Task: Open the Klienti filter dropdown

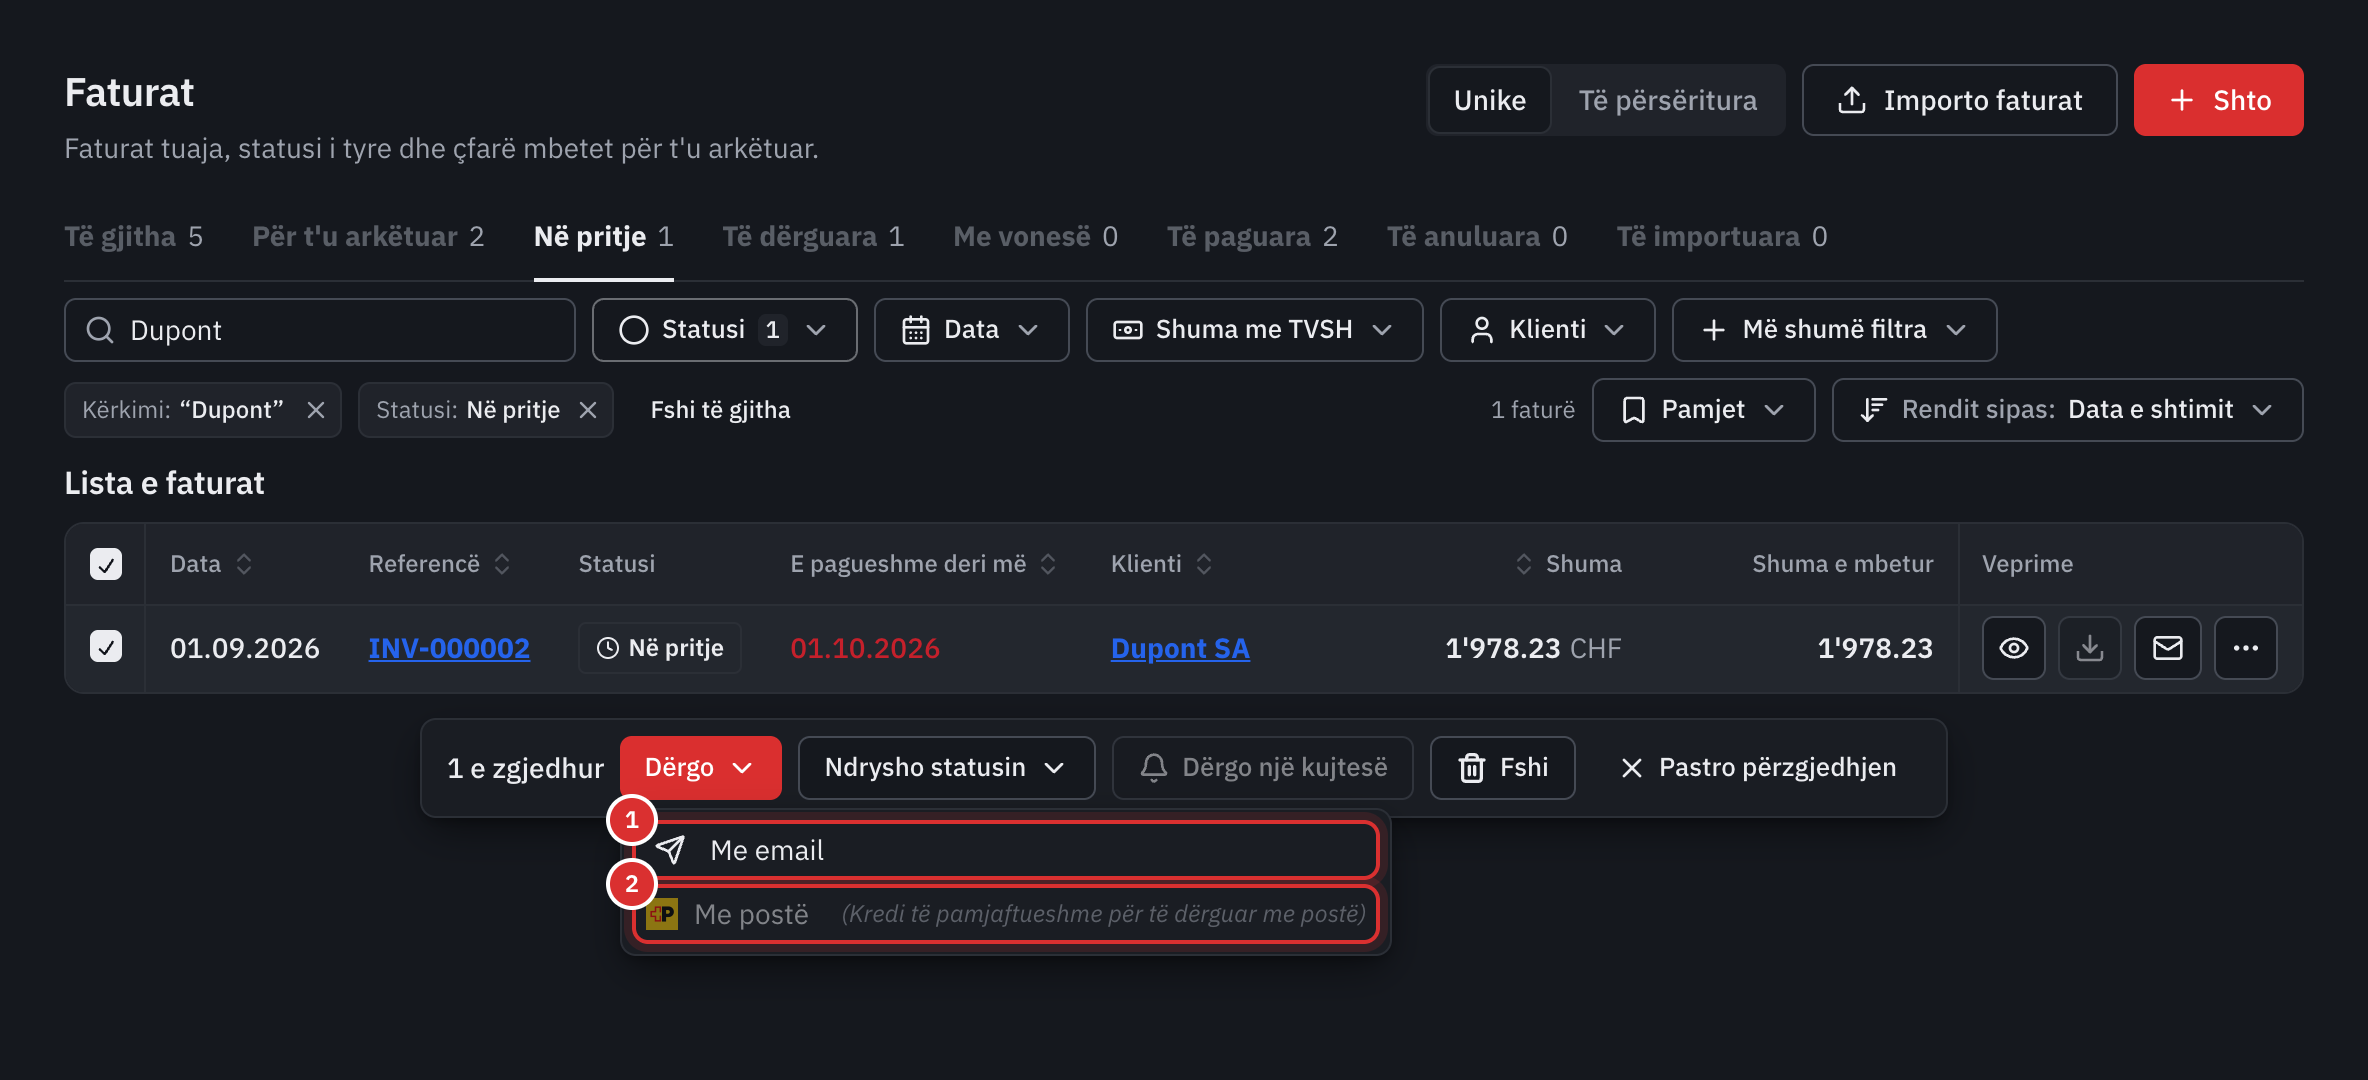Action: pos(1547,330)
